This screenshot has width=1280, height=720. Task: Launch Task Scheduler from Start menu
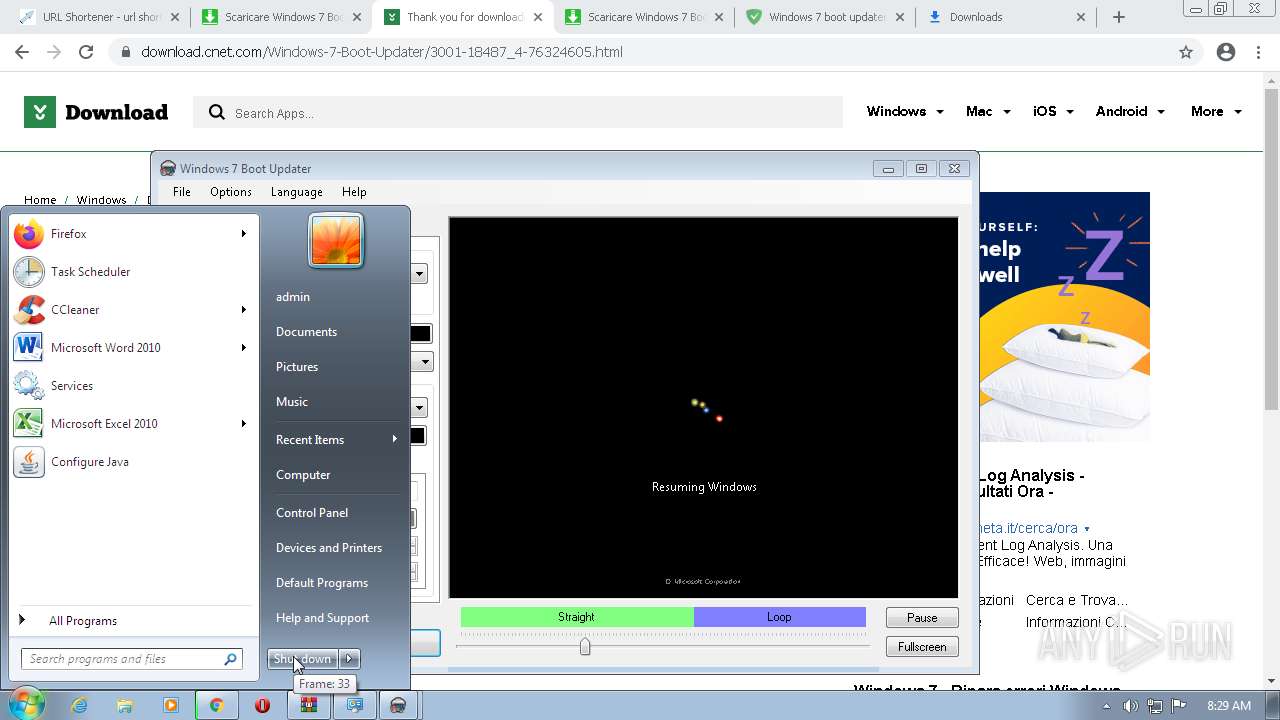pos(130,272)
